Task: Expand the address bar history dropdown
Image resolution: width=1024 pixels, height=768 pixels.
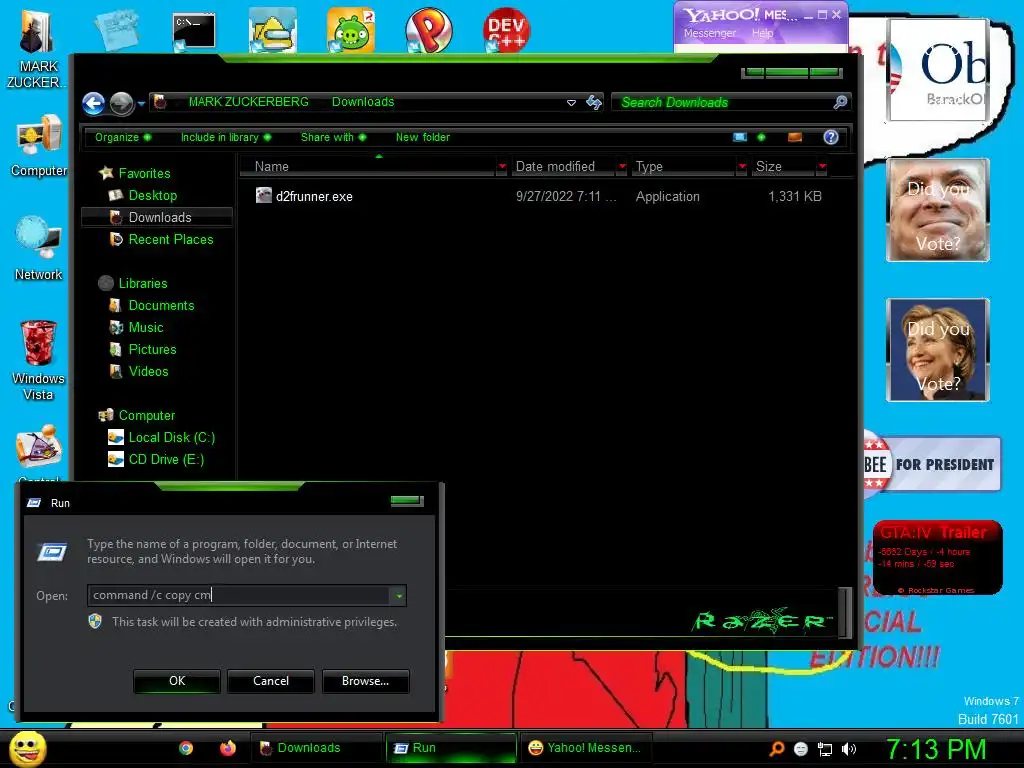Action: click(x=571, y=103)
